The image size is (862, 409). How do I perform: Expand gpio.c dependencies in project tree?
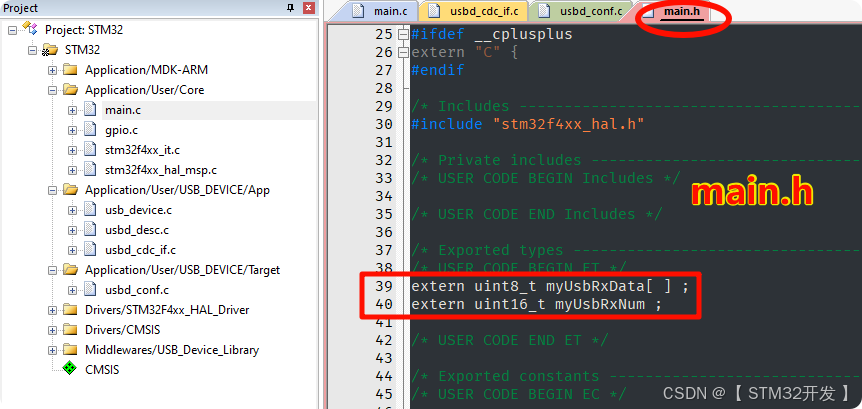(x=72, y=130)
